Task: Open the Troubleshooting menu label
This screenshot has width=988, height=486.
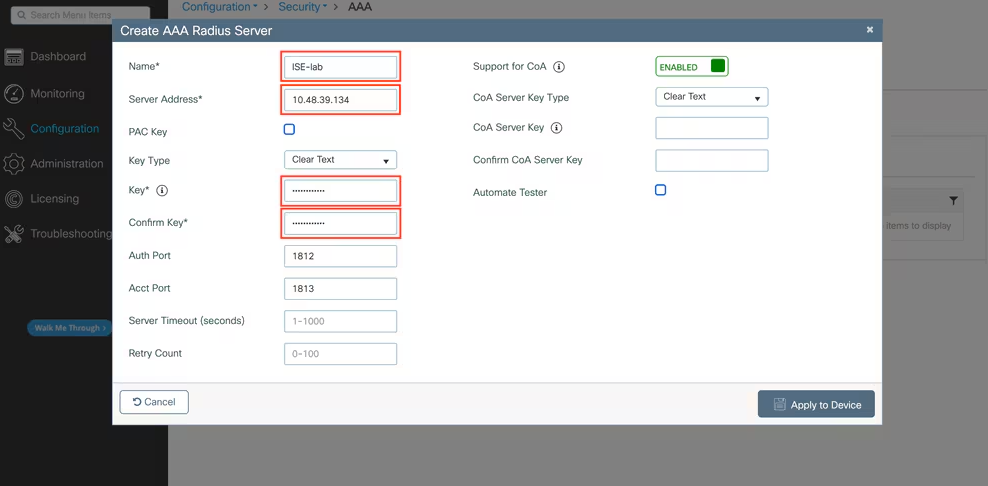Action: (71, 234)
